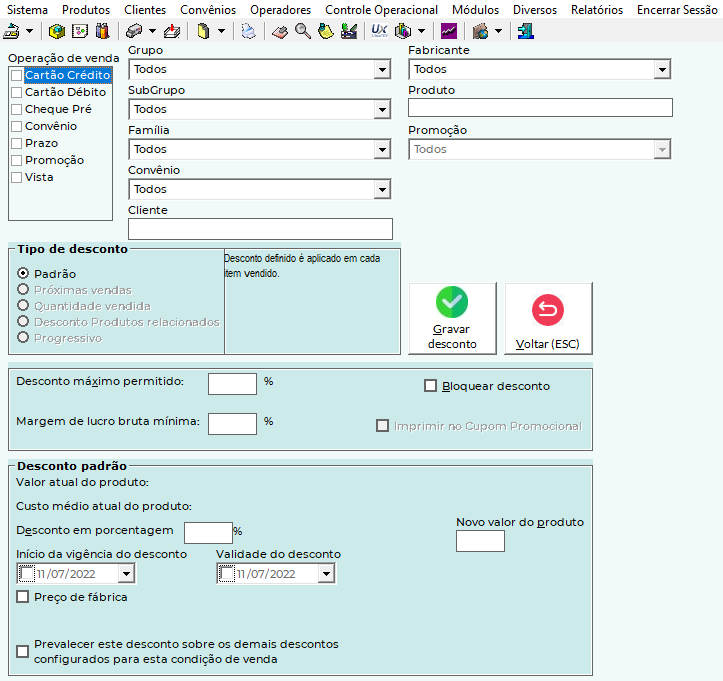Screen dimensions: 723x681
Task: Click the printer toolbar icon
Action: click(x=249, y=31)
